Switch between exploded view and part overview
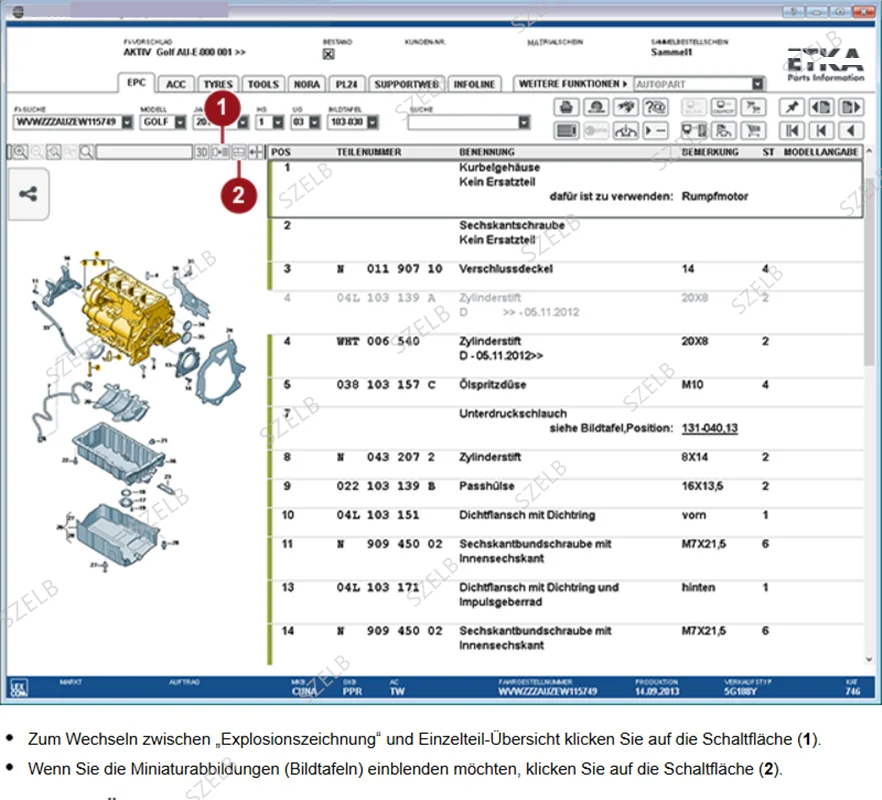This screenshot has width=882, height=800. tap(220, 152)
